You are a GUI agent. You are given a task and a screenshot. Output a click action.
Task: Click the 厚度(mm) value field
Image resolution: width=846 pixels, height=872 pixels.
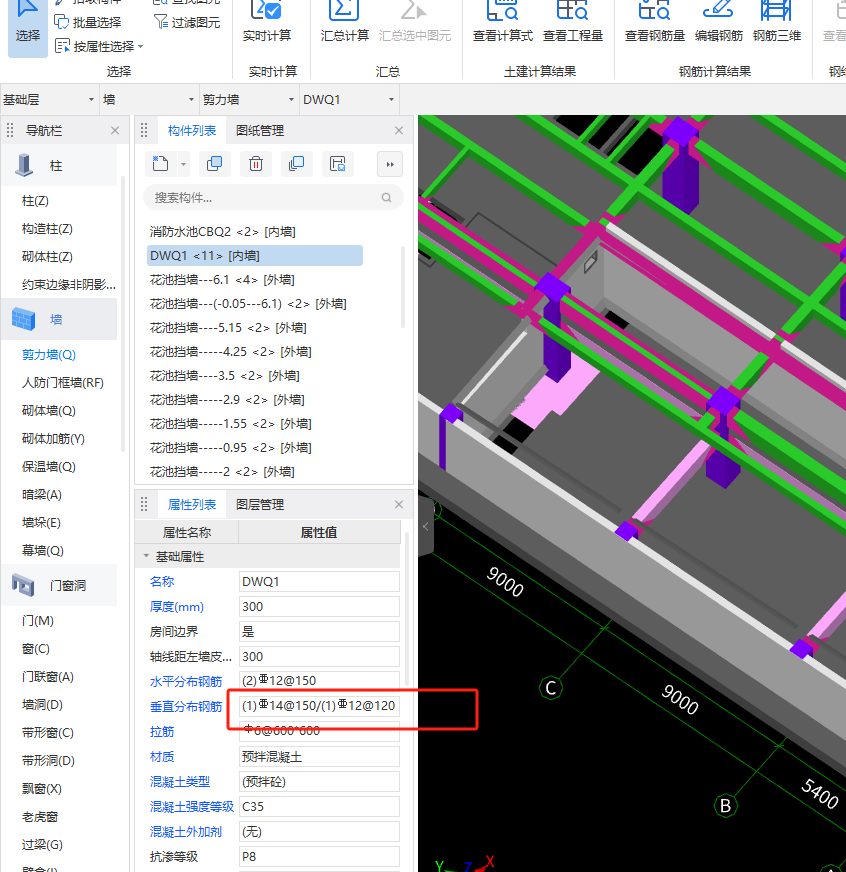[319, 607]
